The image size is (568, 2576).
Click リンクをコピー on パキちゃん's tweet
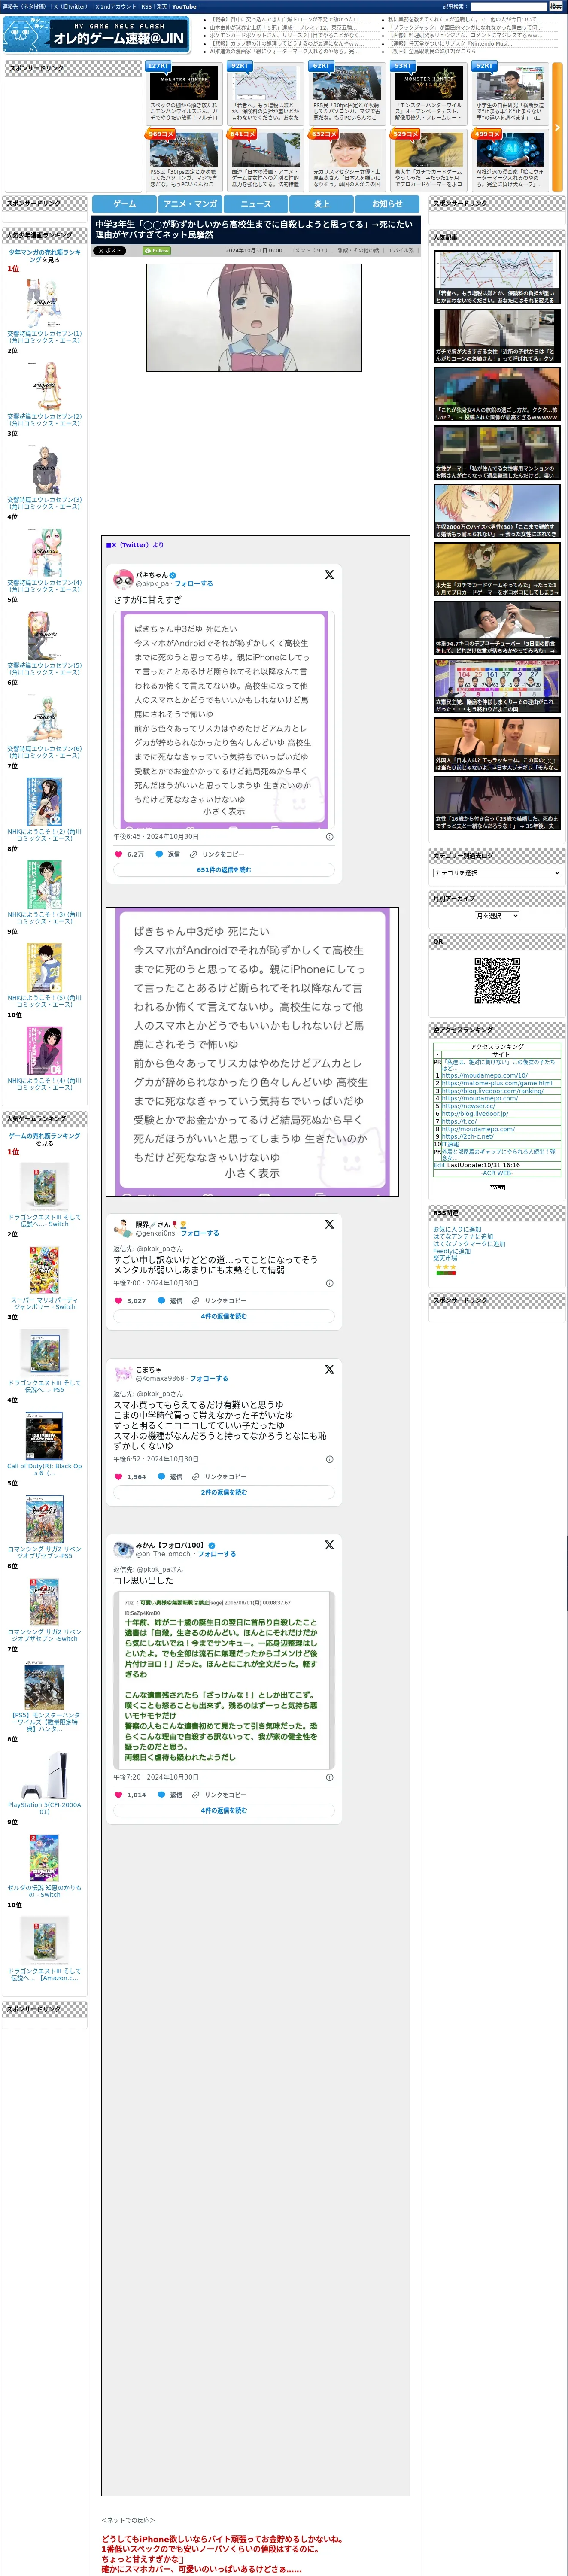[222, 854]
